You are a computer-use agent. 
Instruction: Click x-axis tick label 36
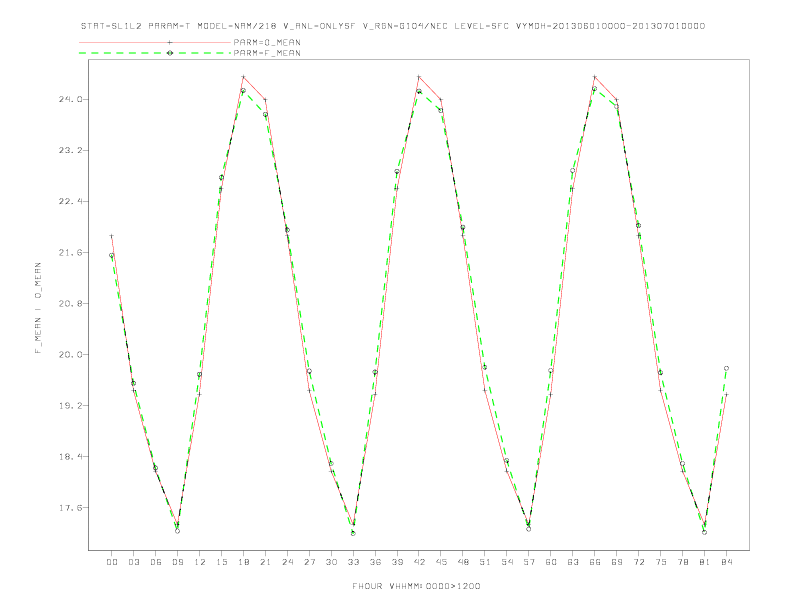[375, 562]
